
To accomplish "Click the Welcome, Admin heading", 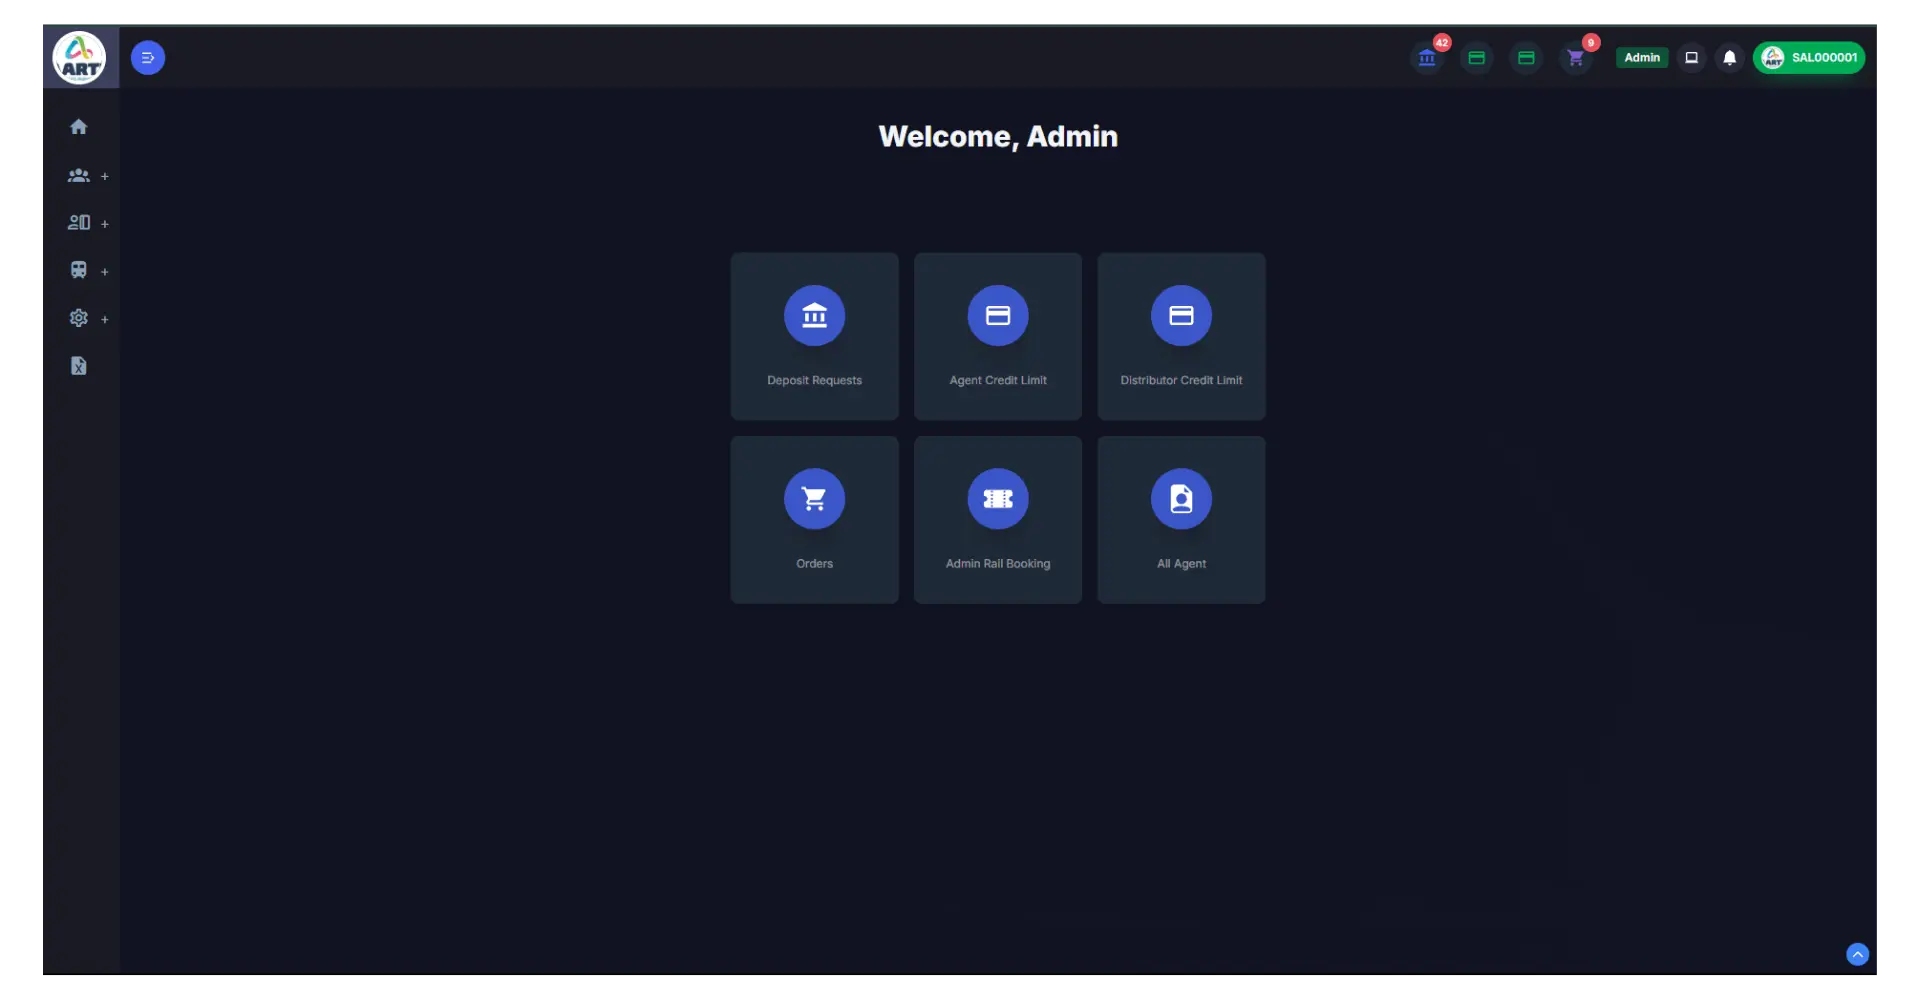I will (x=998, y=137).
